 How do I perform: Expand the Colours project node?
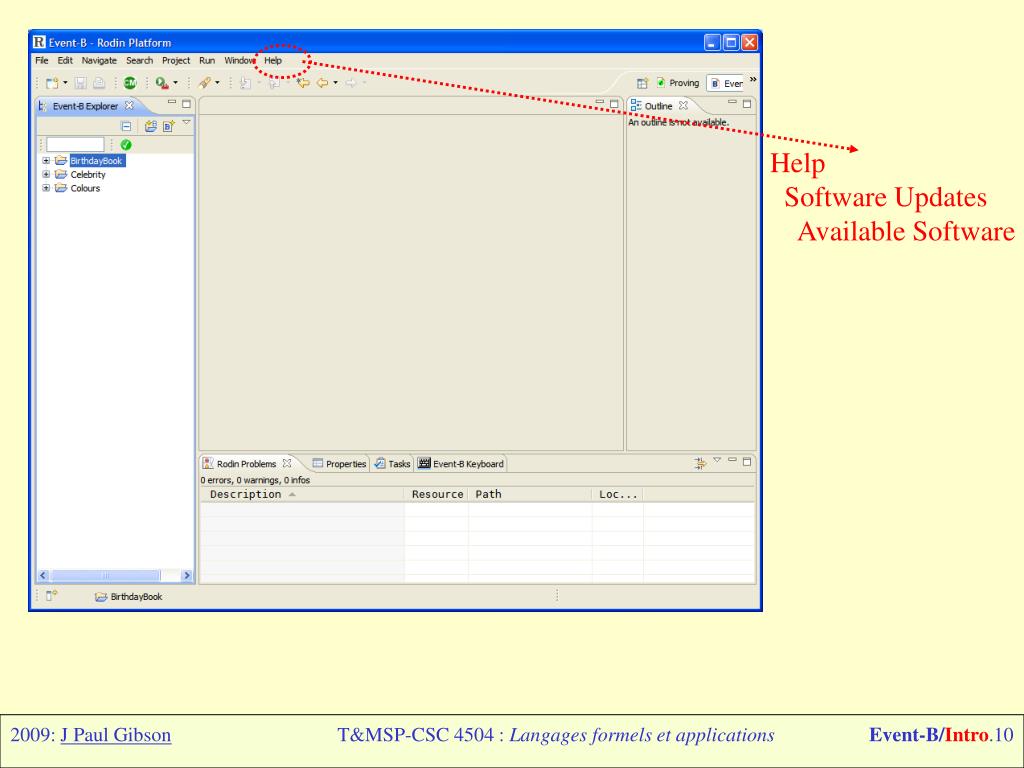click(x=46, y=188)
